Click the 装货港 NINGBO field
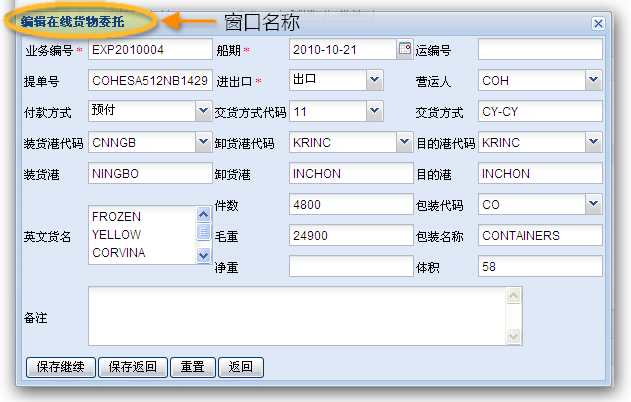The height and width of the screenshot is (402, 631). click(x=150, y=173)
